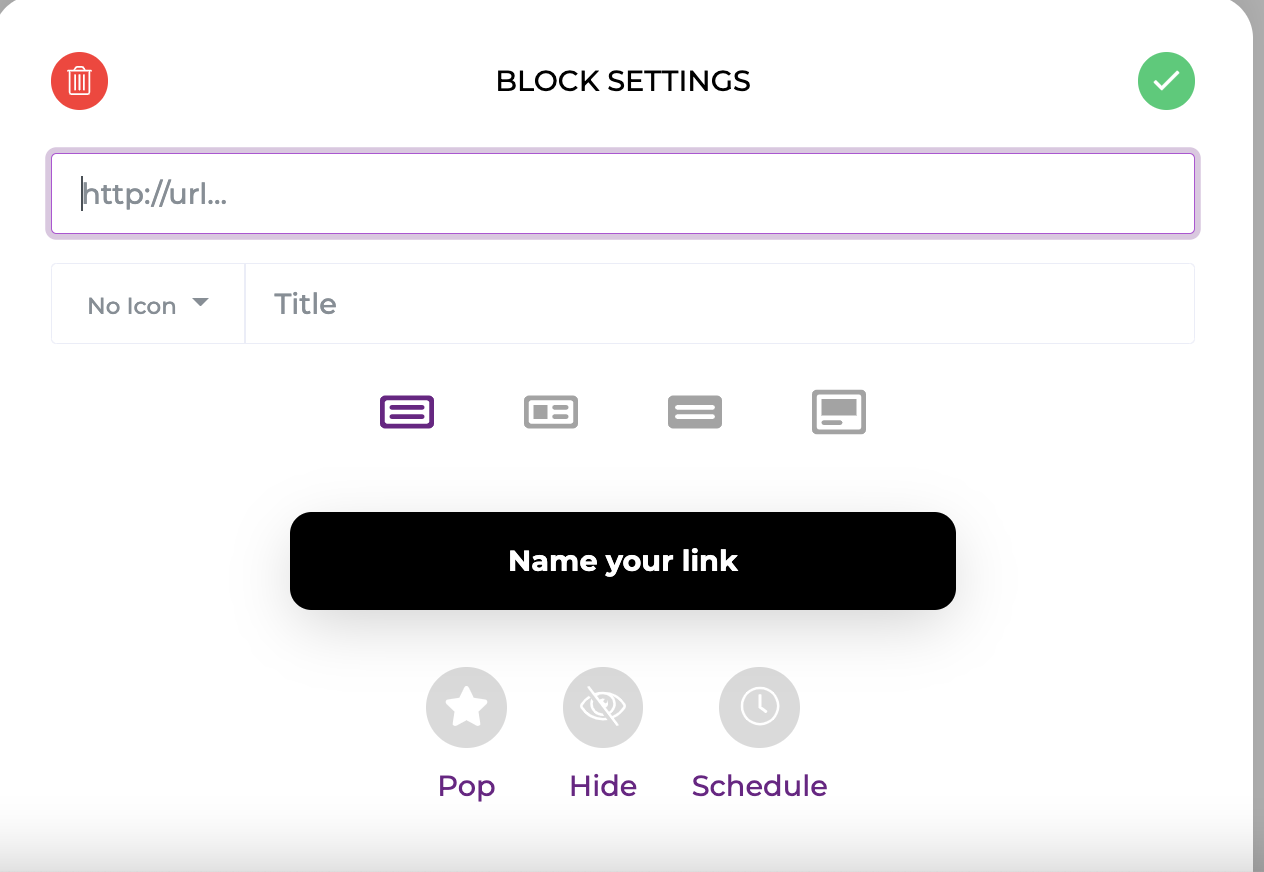Click the Name your link preview button
1264x872 pixels.
[622, 561]
